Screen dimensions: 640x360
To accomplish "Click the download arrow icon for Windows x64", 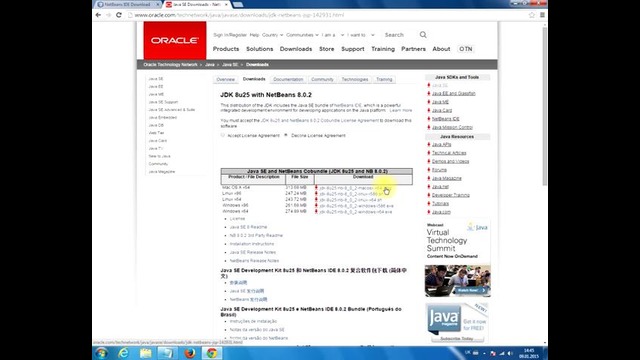I will click(316, 212).
